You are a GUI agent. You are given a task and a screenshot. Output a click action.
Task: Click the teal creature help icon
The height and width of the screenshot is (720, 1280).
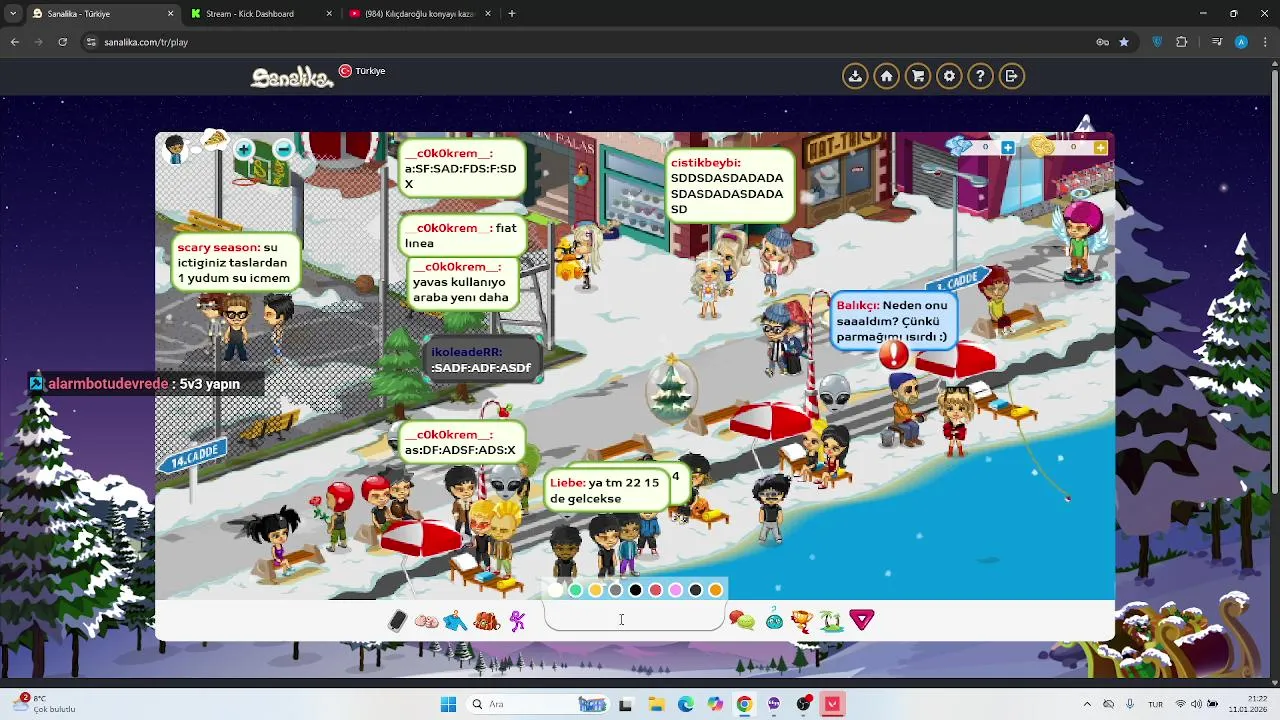tap(774, 621)
